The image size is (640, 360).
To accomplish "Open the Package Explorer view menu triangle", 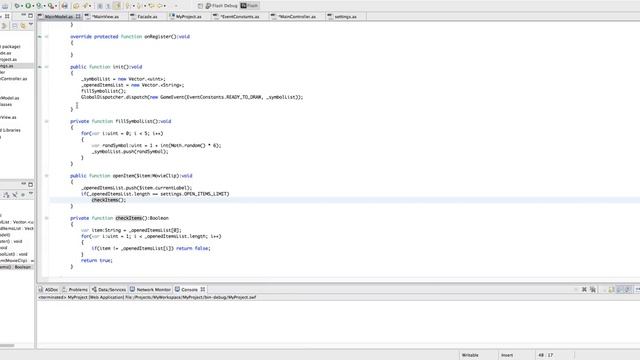I will click(31, 25).
